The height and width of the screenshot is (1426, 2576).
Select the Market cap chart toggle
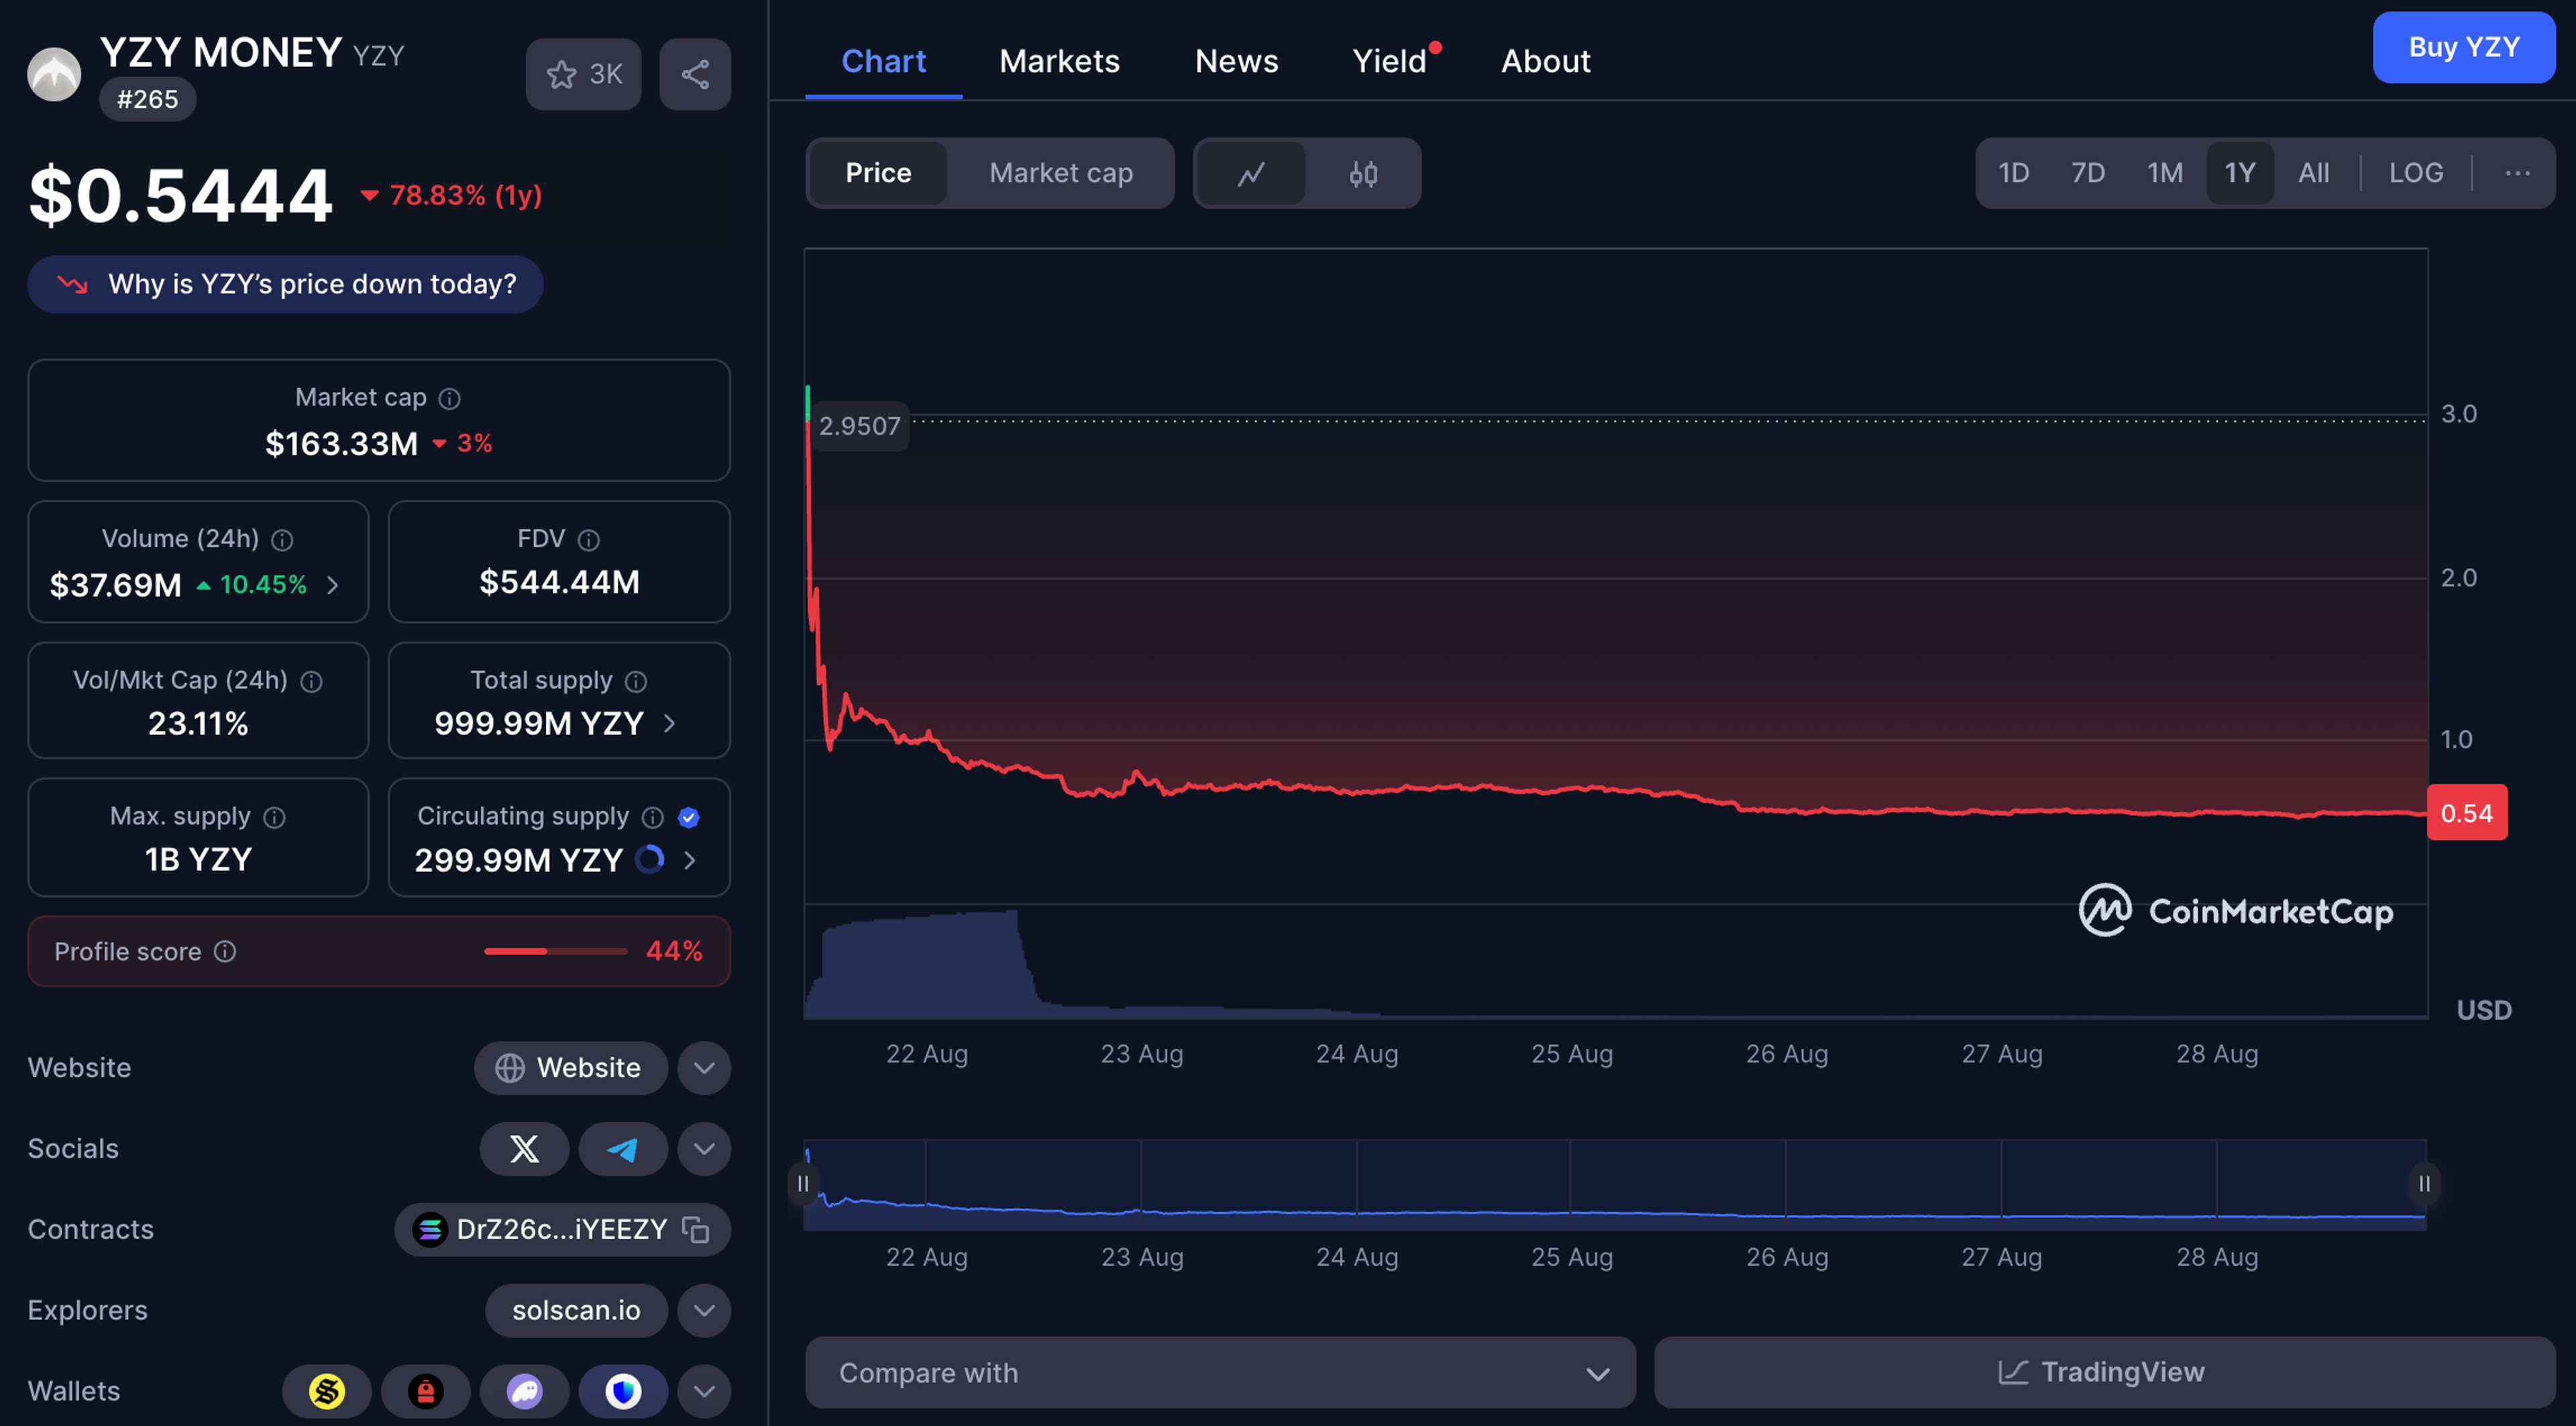click(x=1061, y=173)
